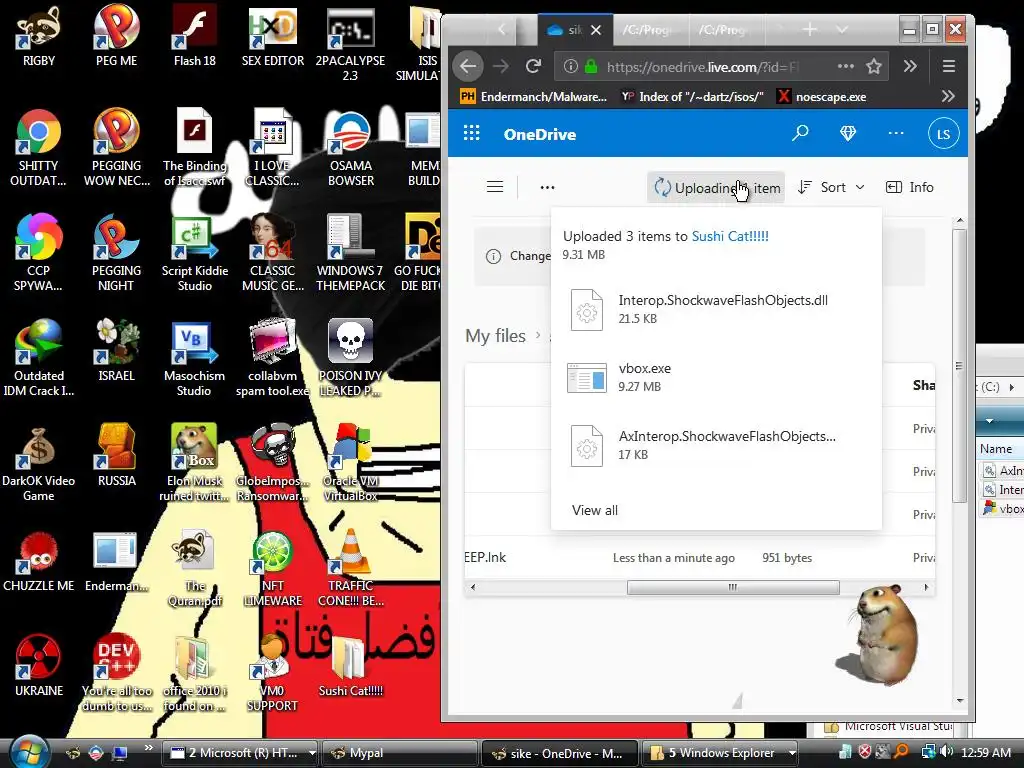Open OneDrive header more options ellipsis
The height and width of the screenshot is (768, 1024).
pos(896,134)
